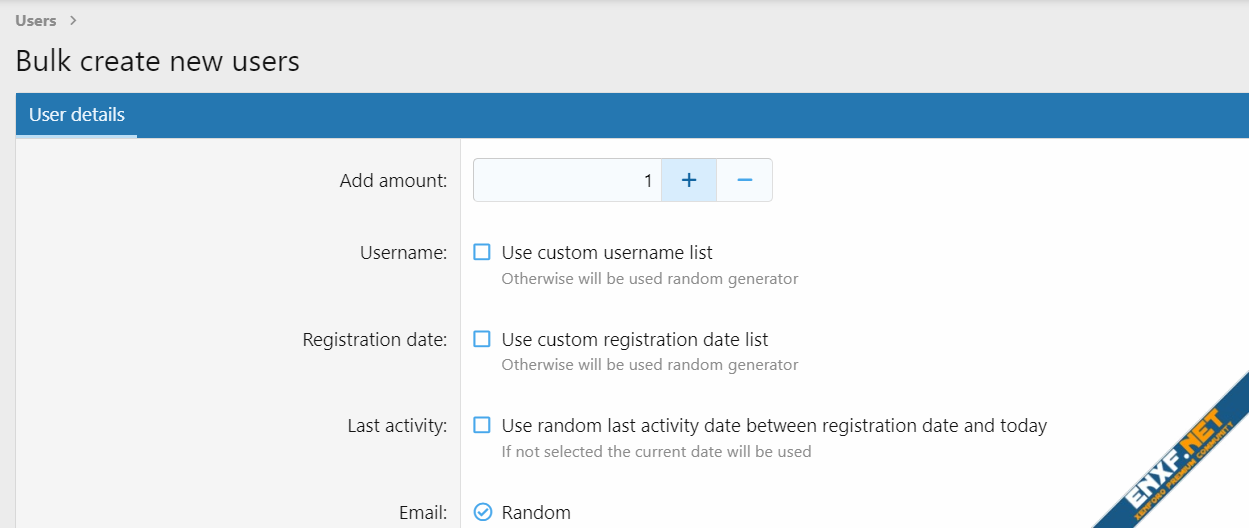The width and height of the screenshot is (1249, 528).
Task: Click the ENXF.NET corner ribbon logo
Action: [x=1178, y=458]
